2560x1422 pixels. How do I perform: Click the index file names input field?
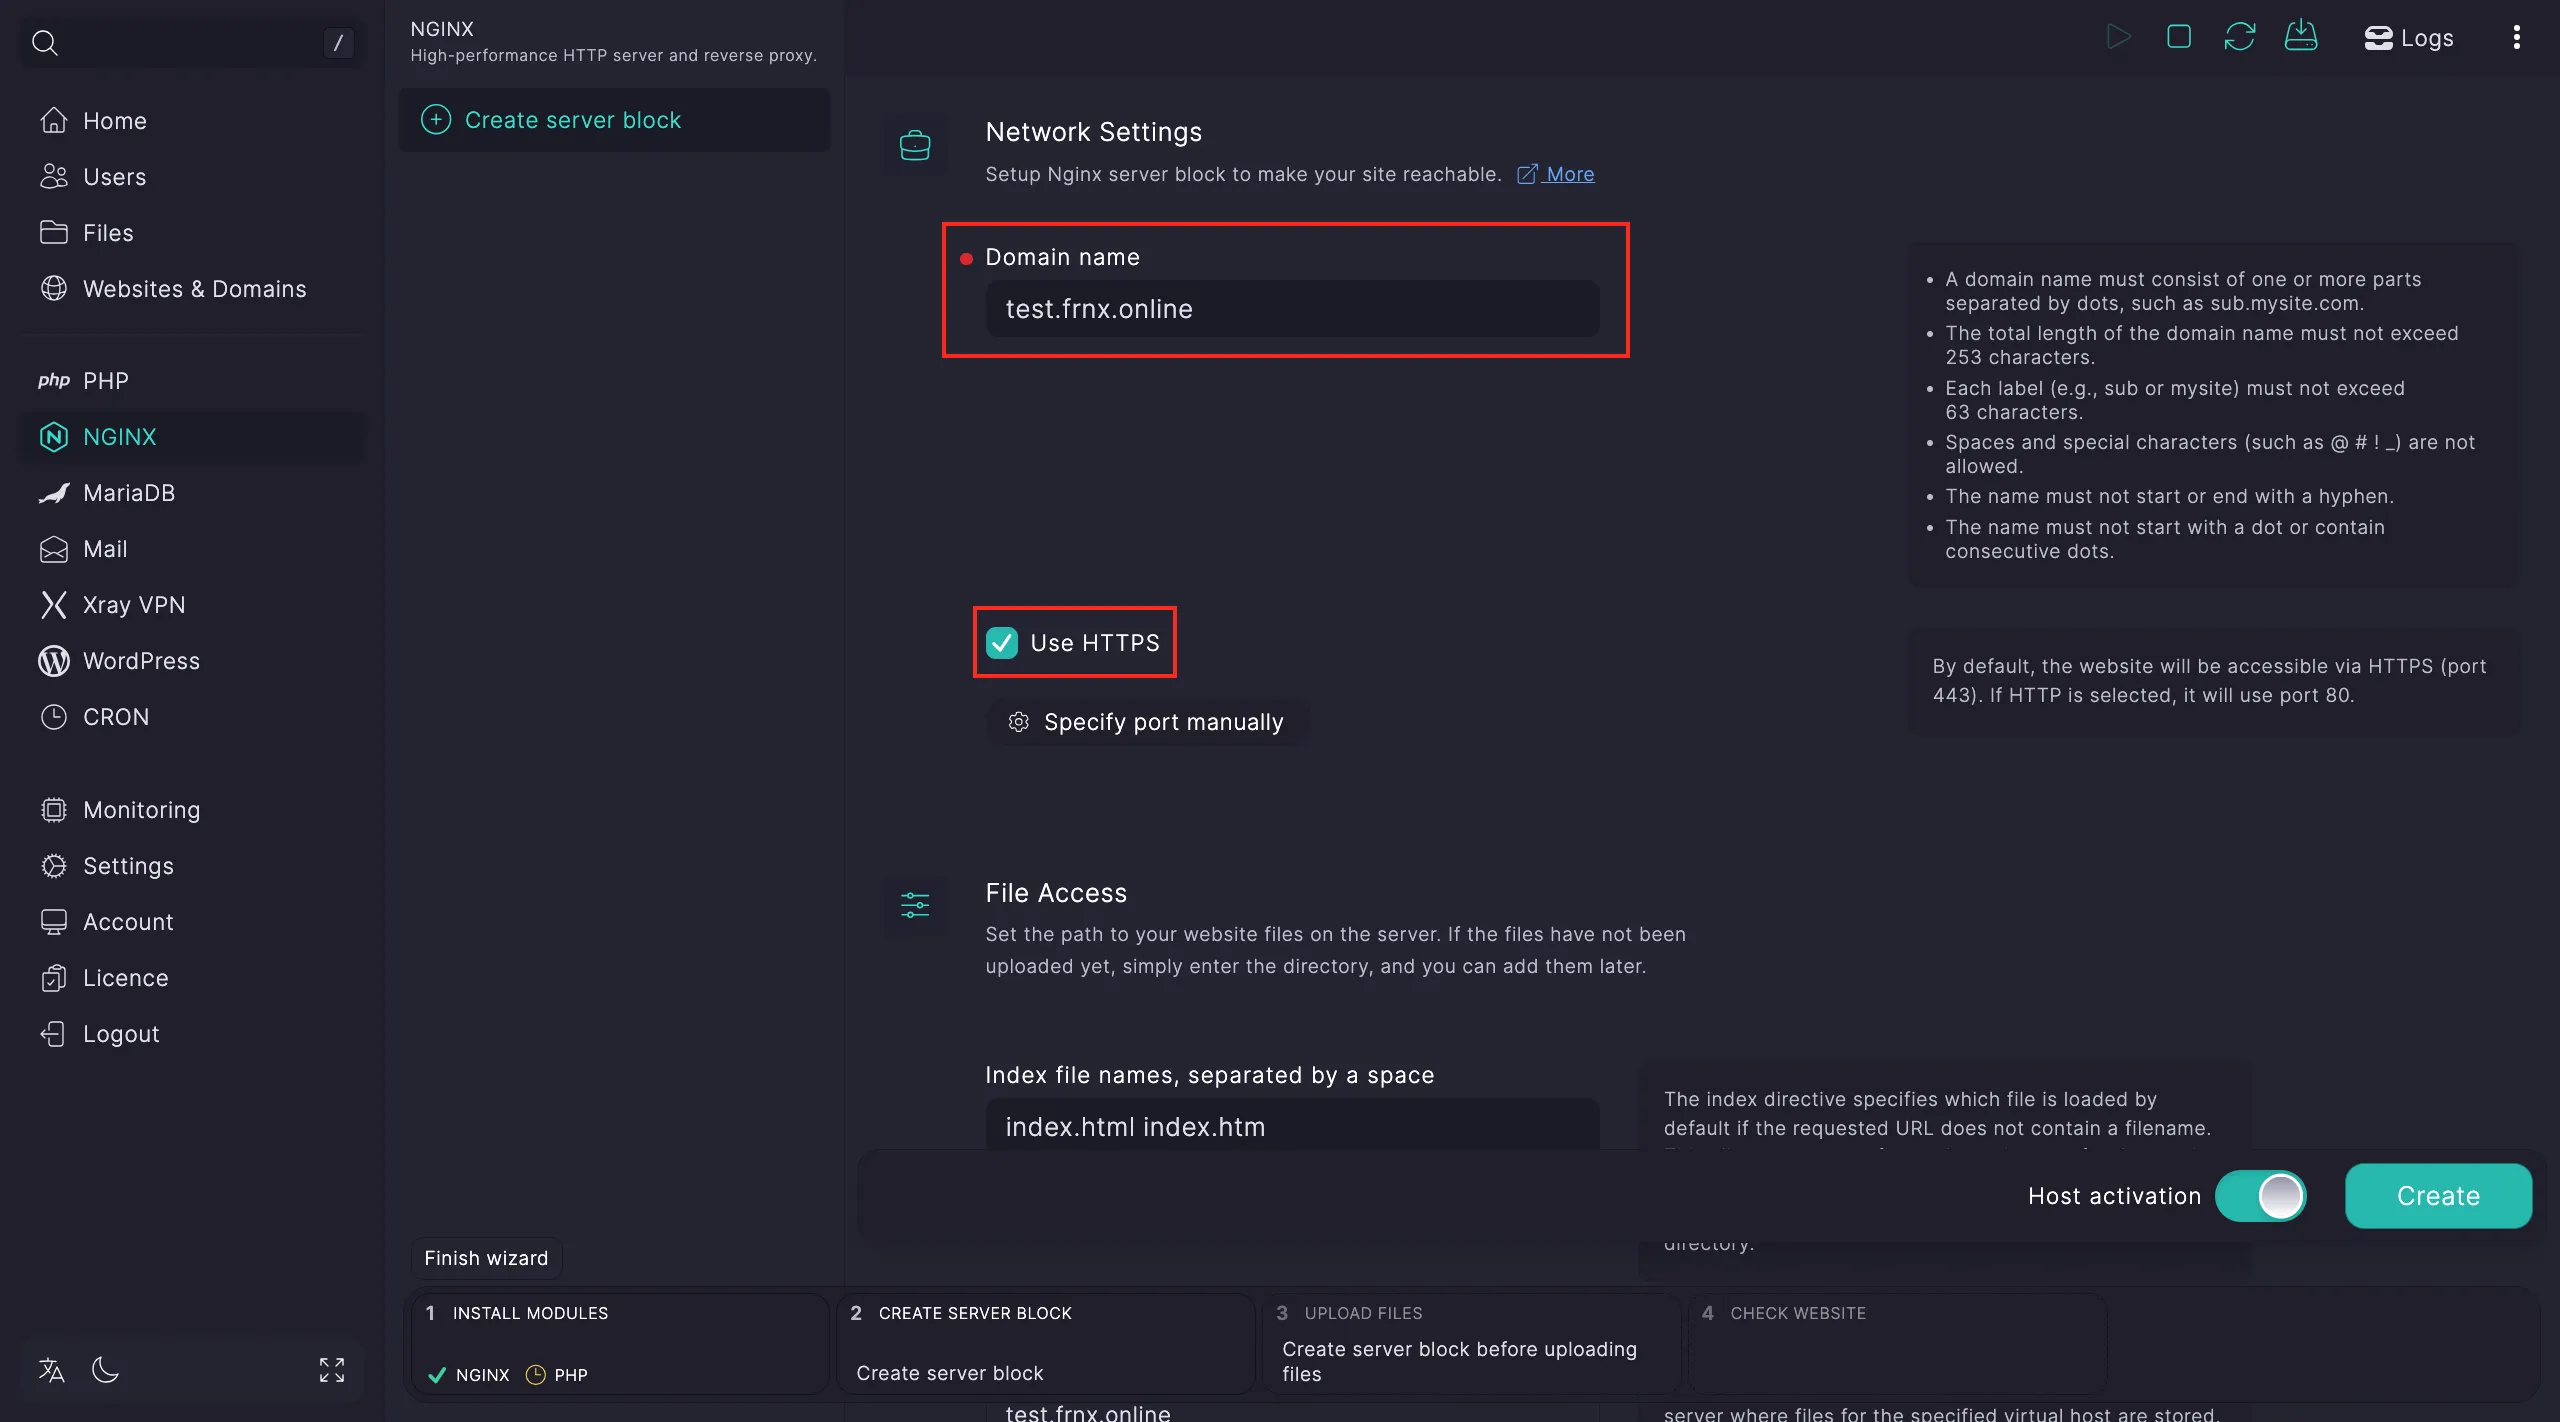tap(1292, 1126)
